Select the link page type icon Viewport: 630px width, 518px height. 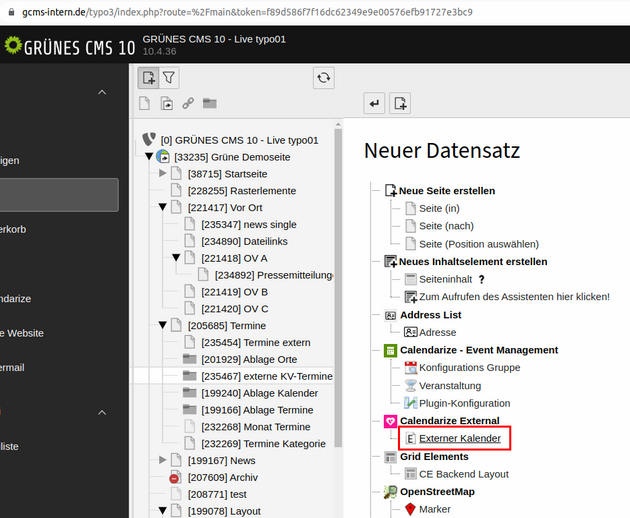tap(188, 103)
